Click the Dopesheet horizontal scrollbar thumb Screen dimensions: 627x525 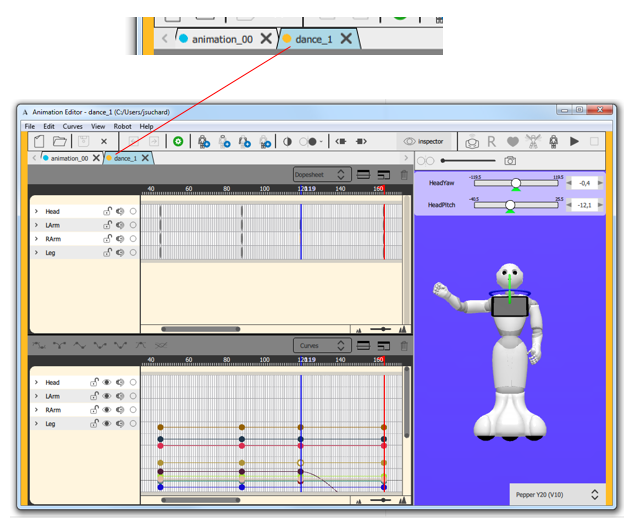click(200, 329)
